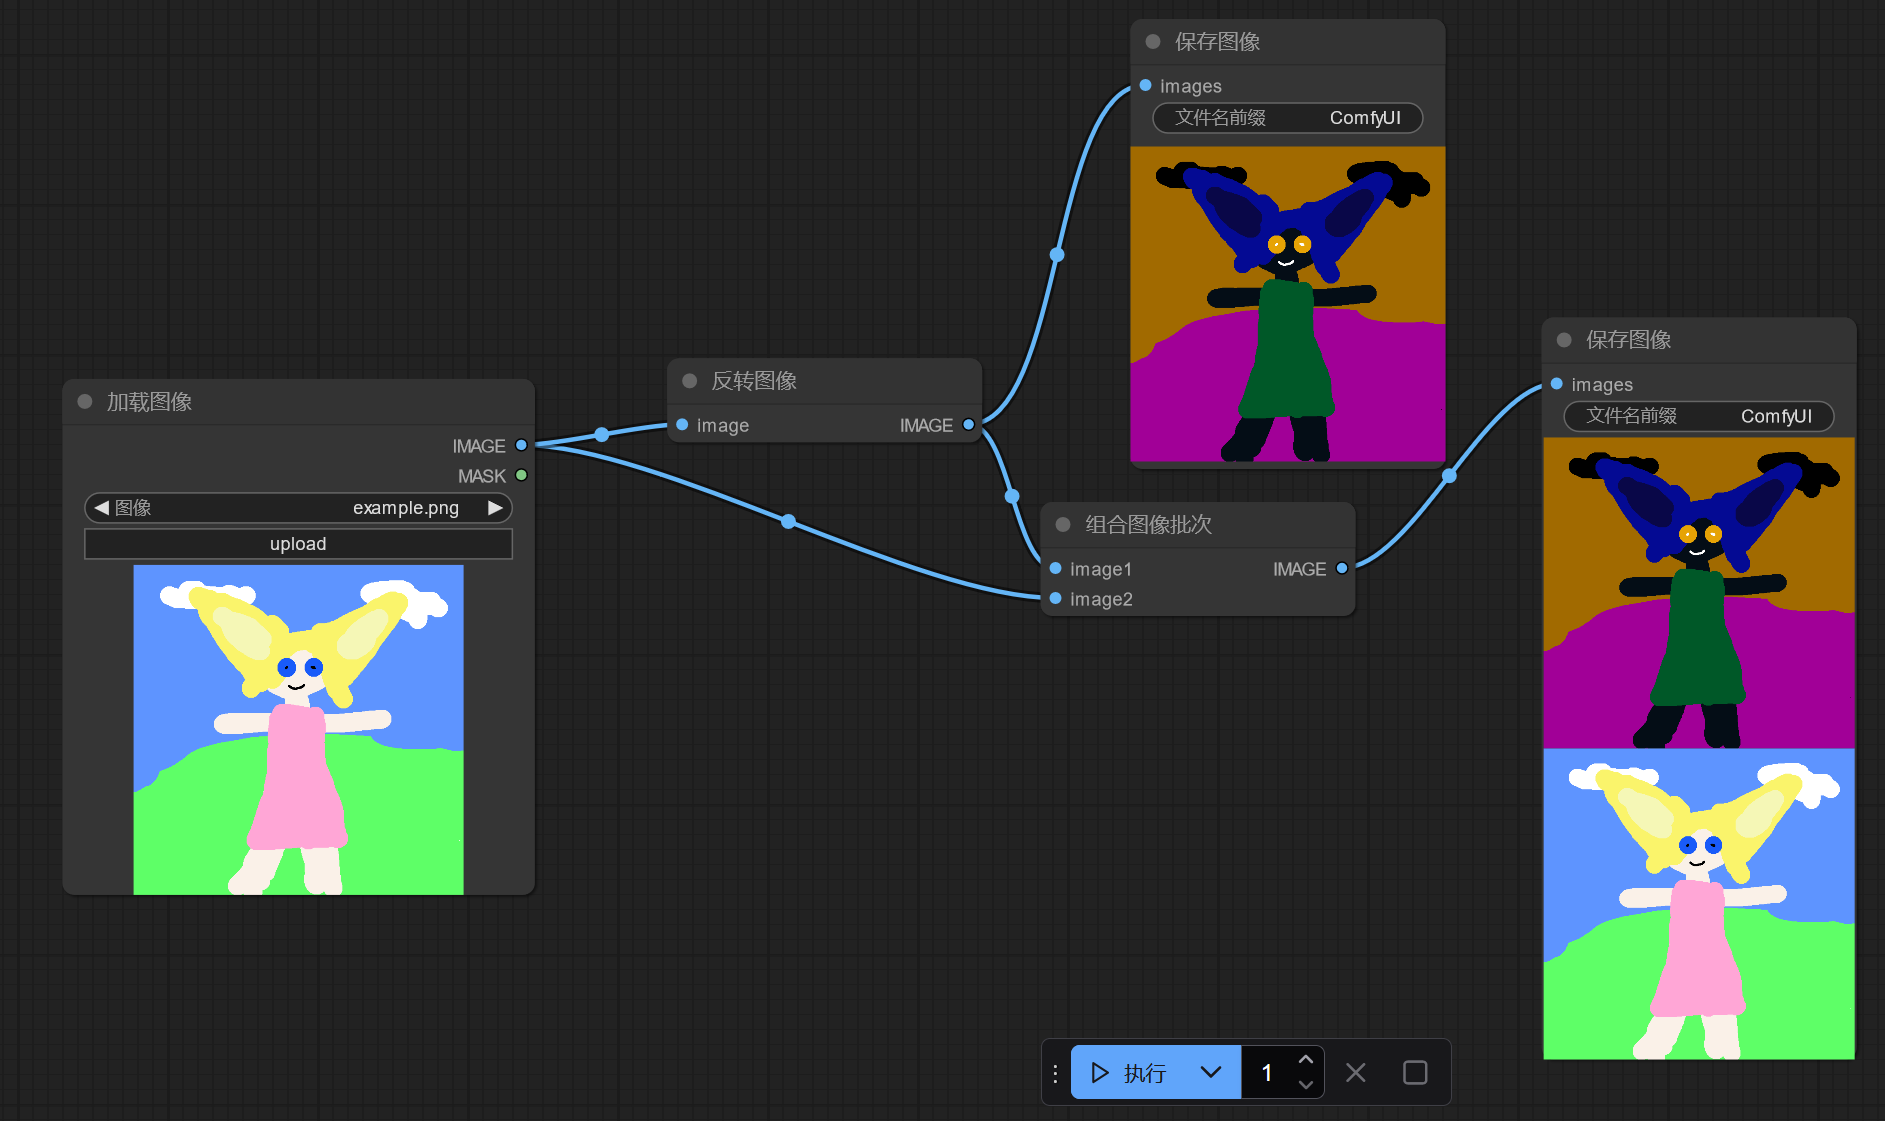
Task: Decrease the batch count with down arrow
Action: click(1305, 1085)
